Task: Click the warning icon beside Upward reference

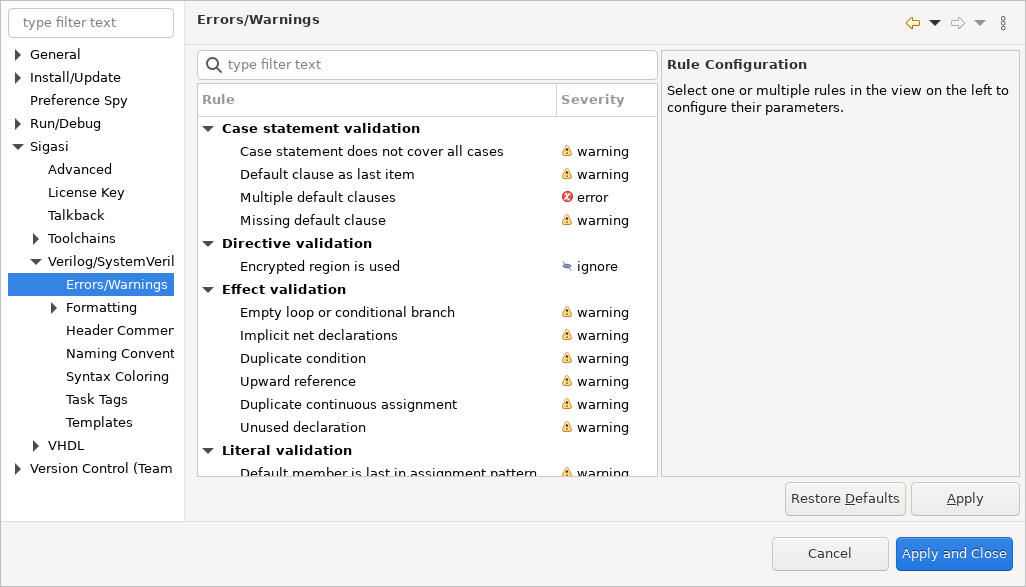Action: [567, 381]
